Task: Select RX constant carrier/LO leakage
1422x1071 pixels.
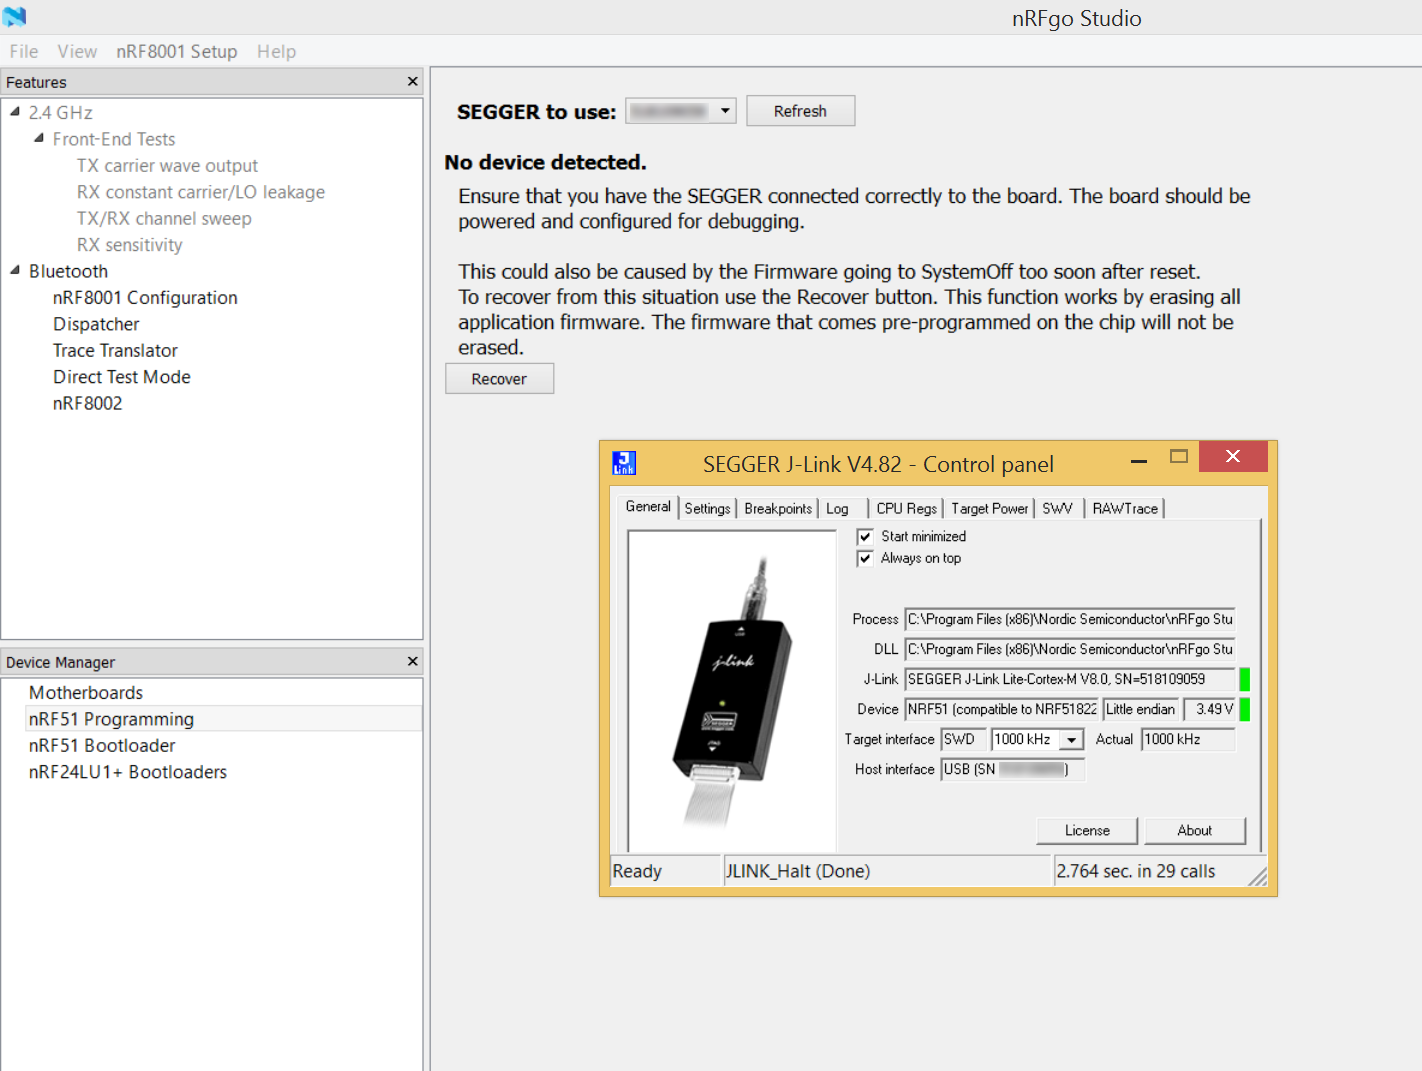Action: (x=201, y=192)
